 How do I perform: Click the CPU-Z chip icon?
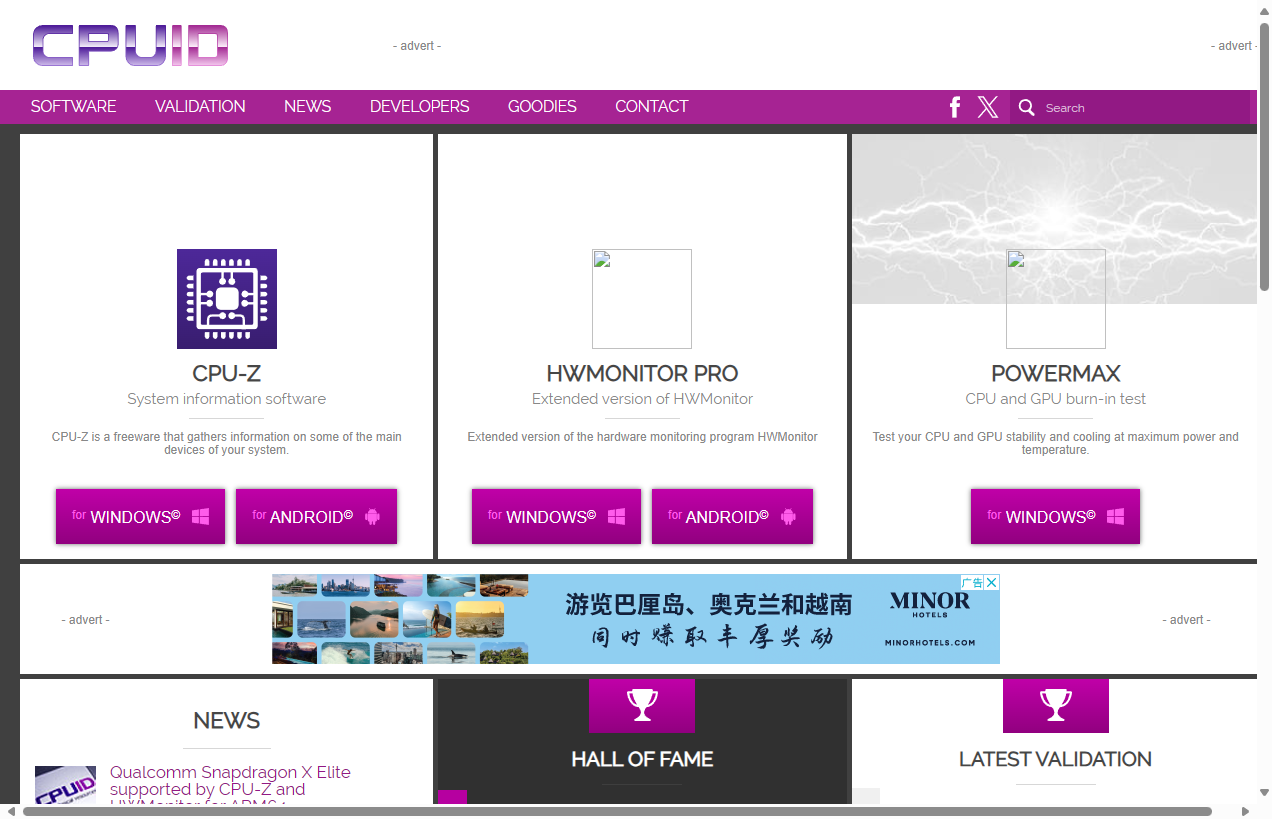coord(227,299)
